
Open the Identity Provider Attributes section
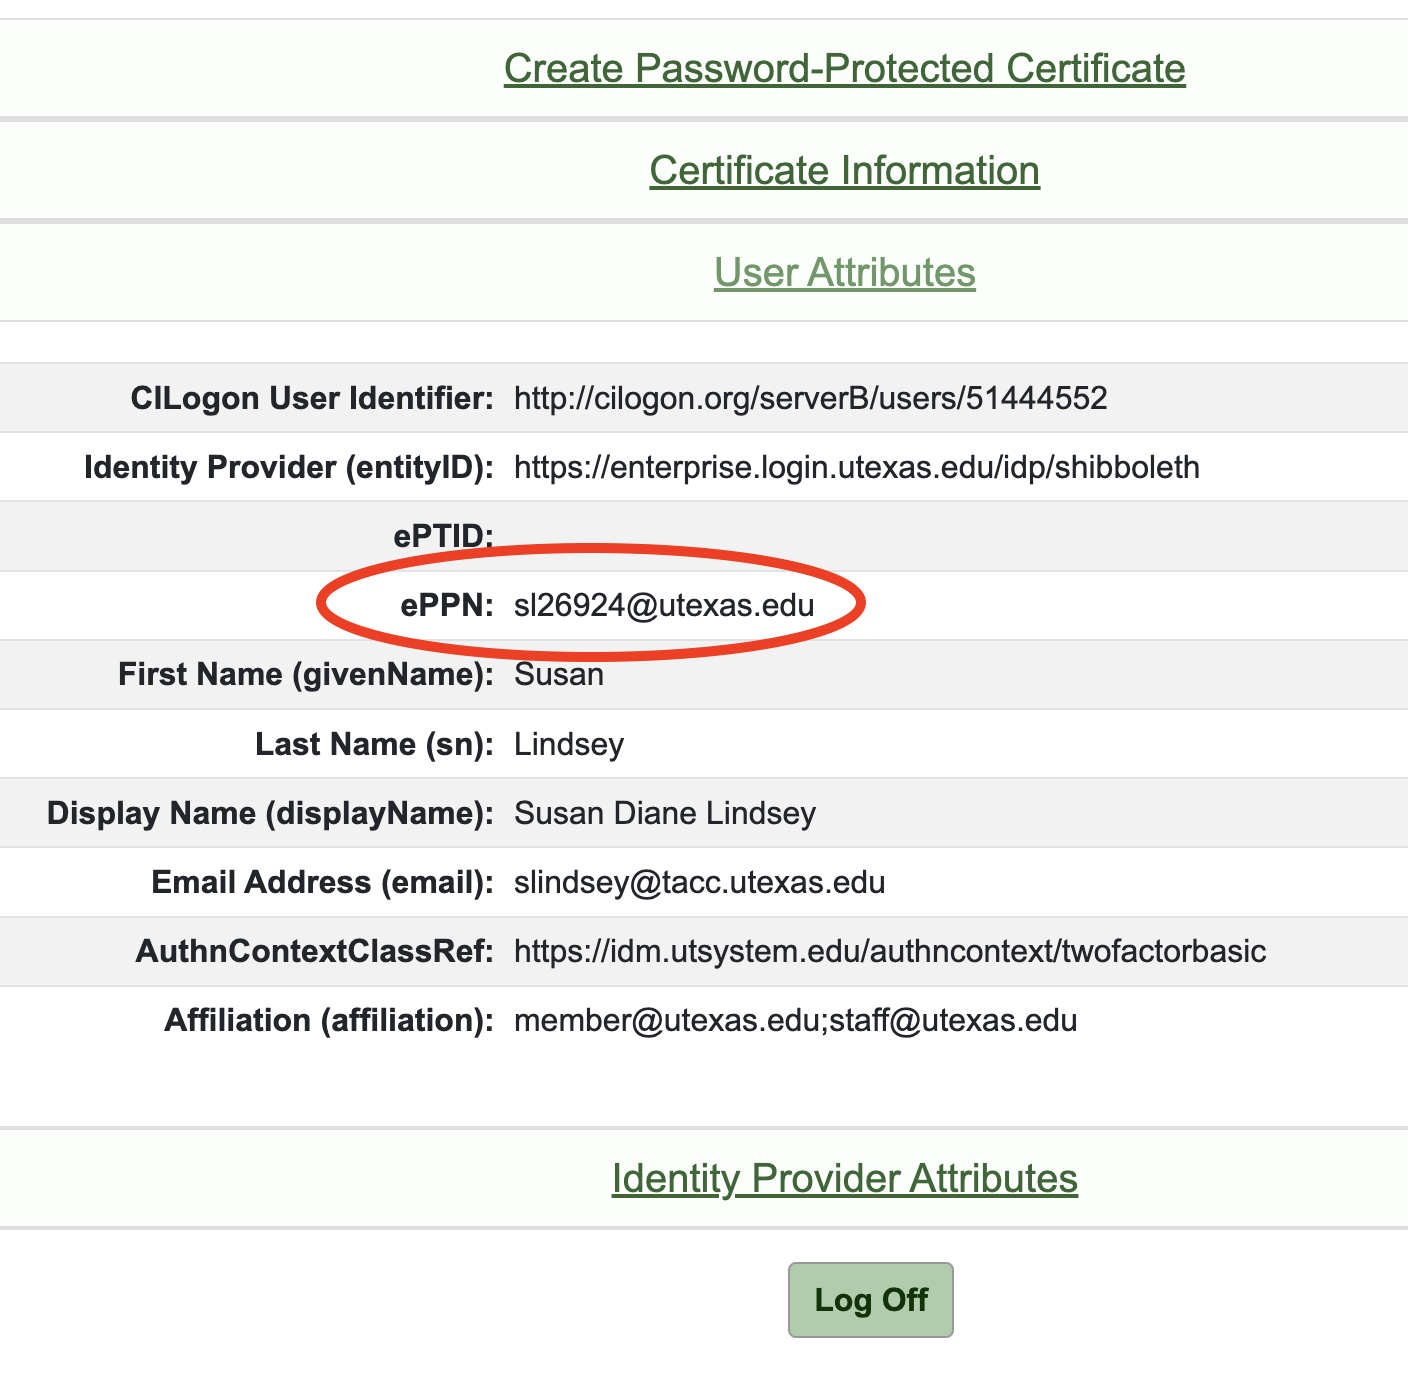[844, 1179]
